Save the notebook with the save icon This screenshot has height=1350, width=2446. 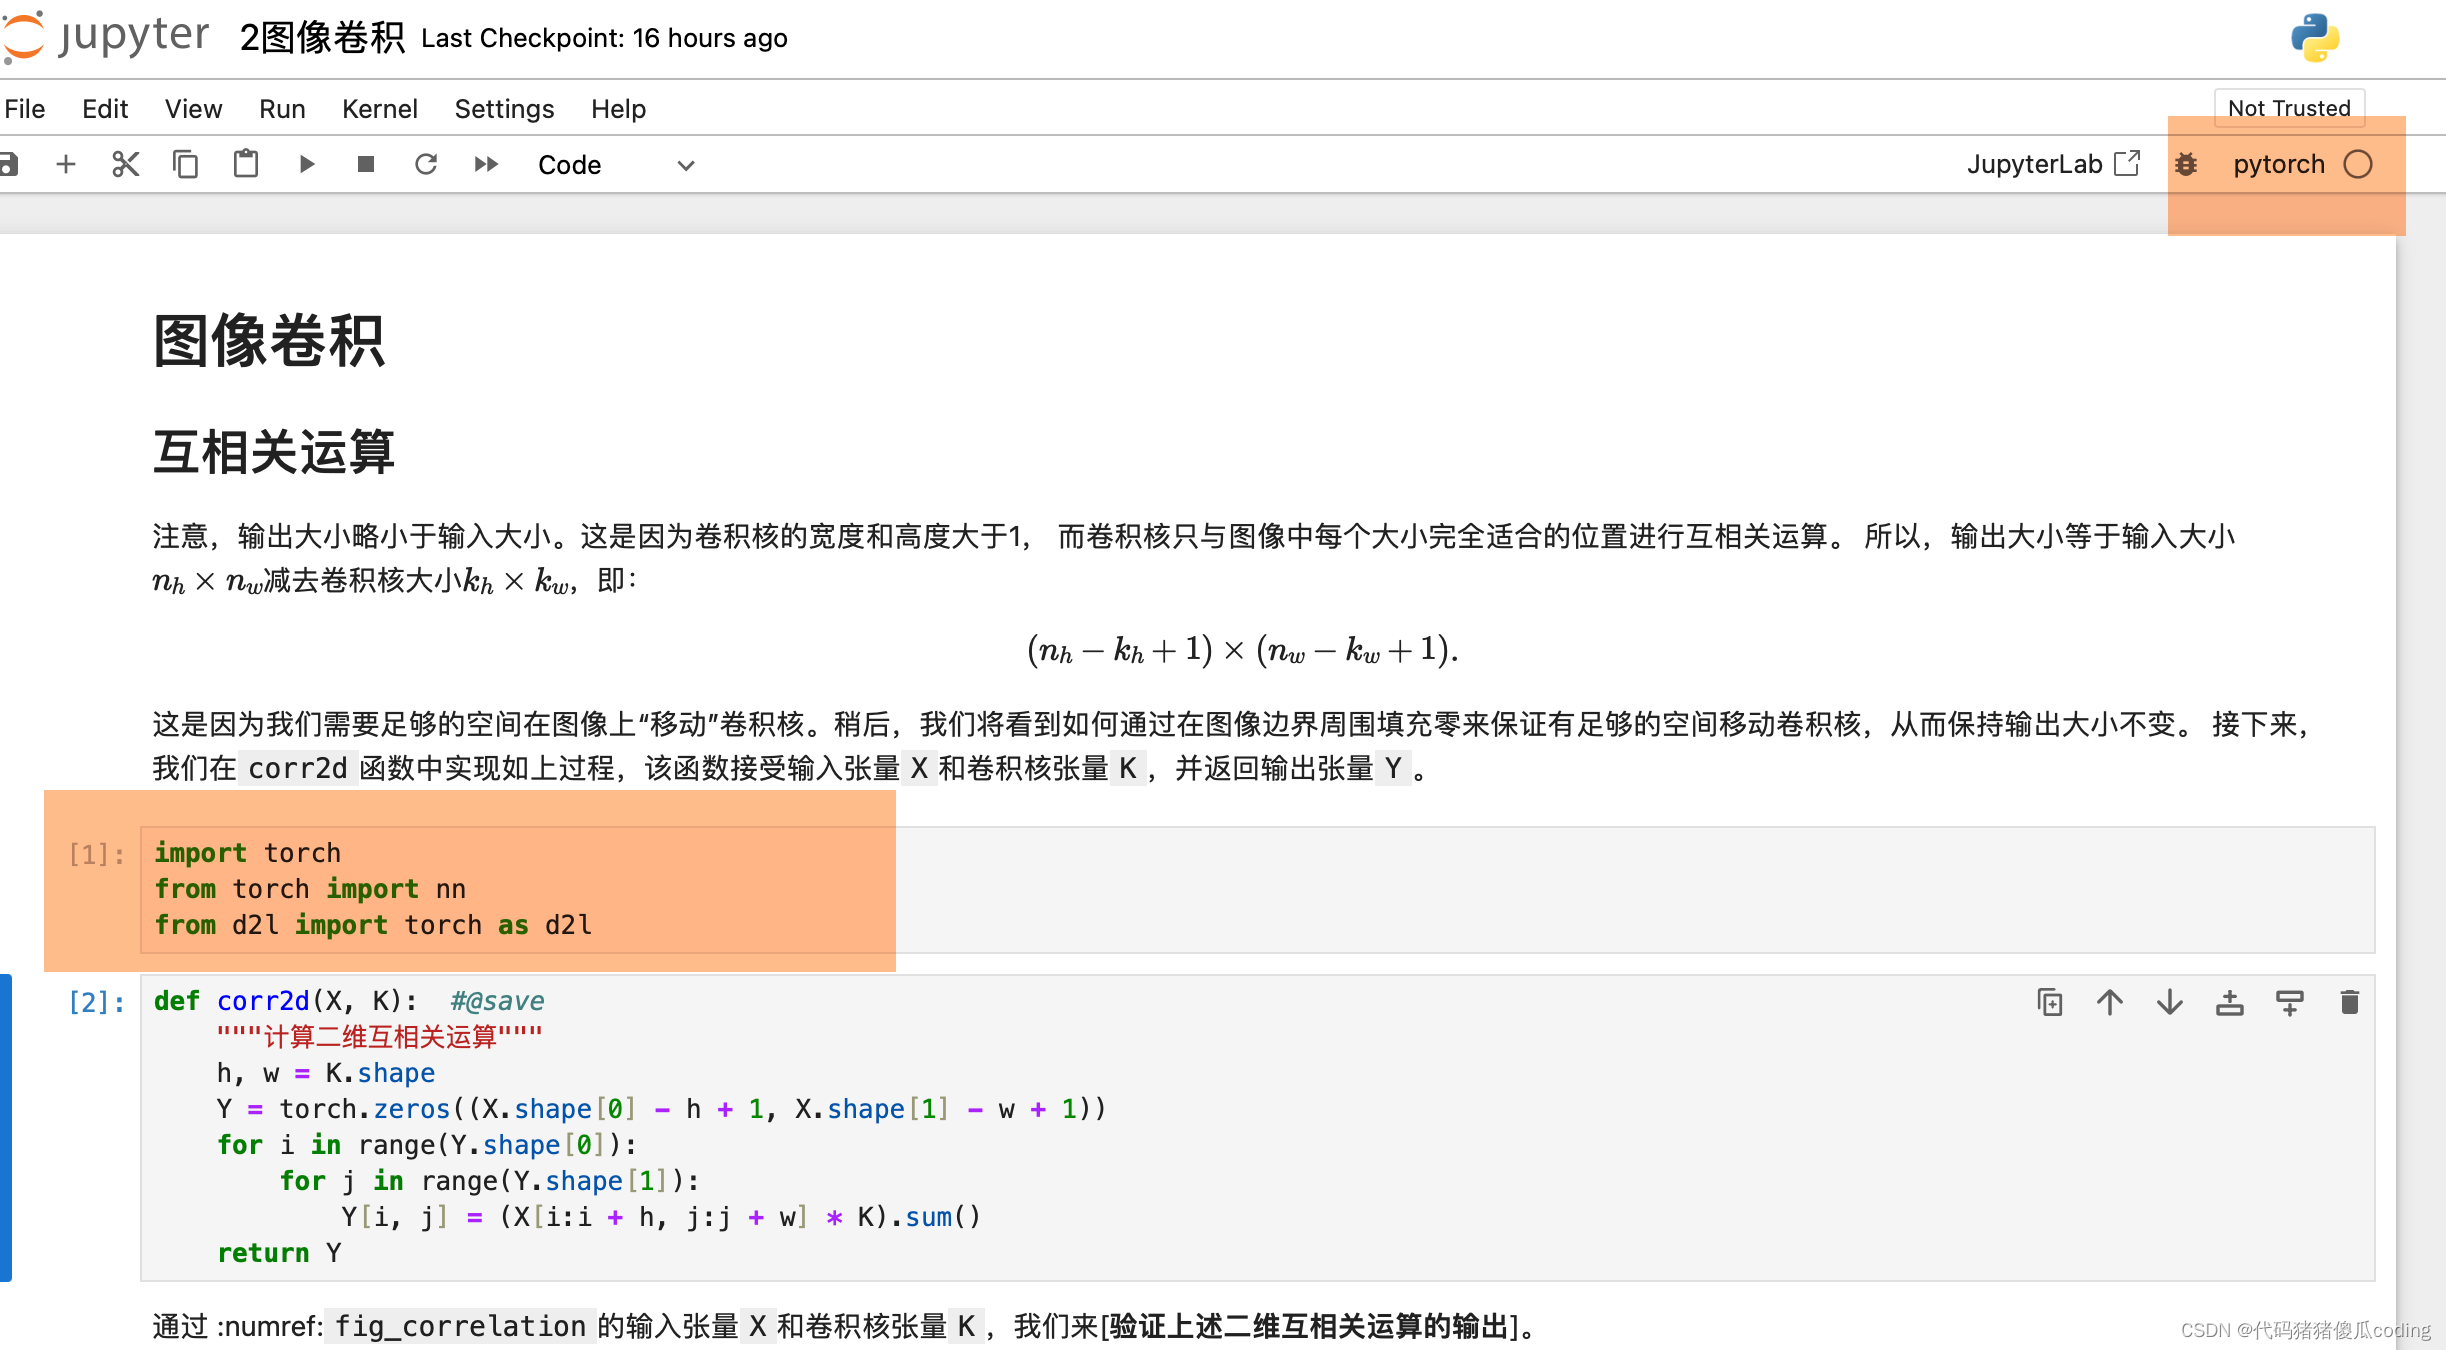[8, 164]
